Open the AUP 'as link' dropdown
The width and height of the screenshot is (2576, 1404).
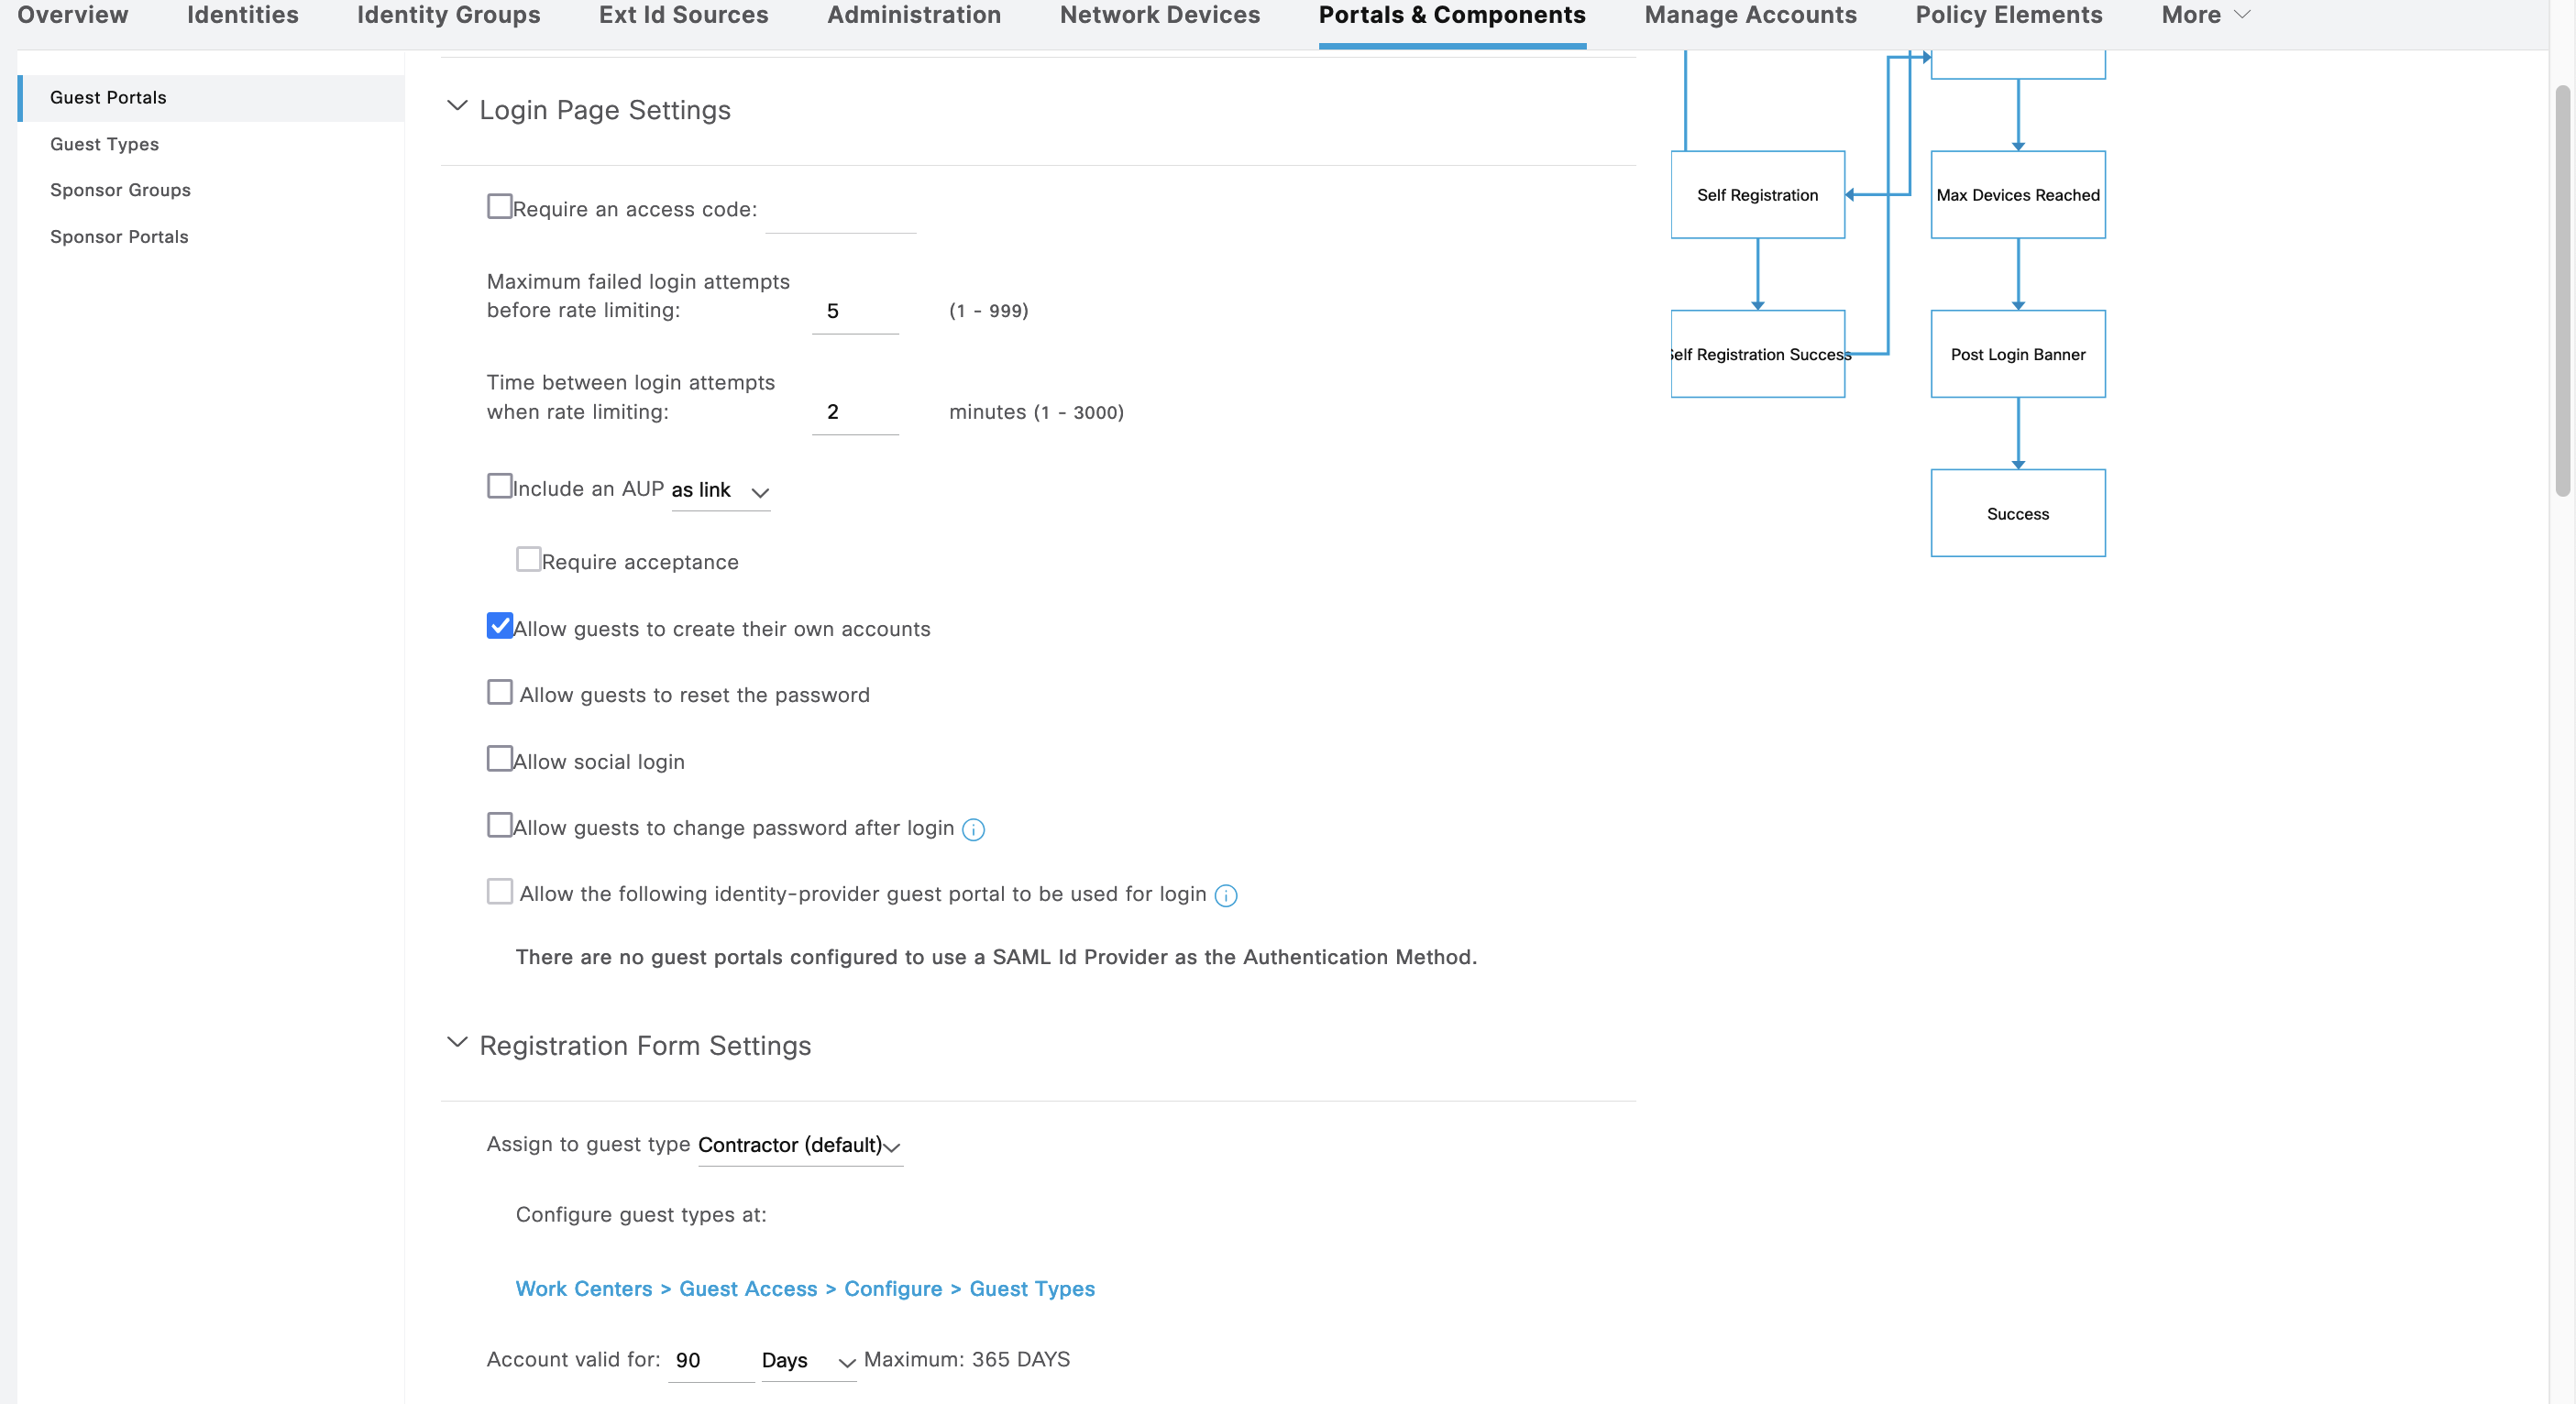(720, 491)
